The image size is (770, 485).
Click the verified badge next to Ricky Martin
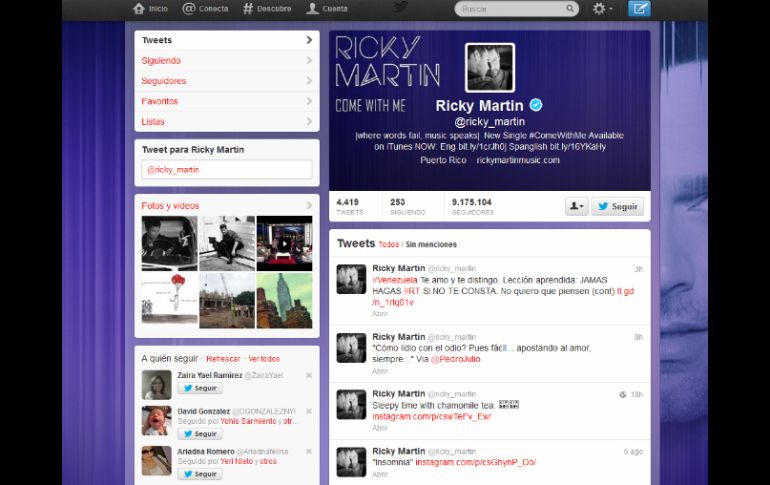(536, 106)
